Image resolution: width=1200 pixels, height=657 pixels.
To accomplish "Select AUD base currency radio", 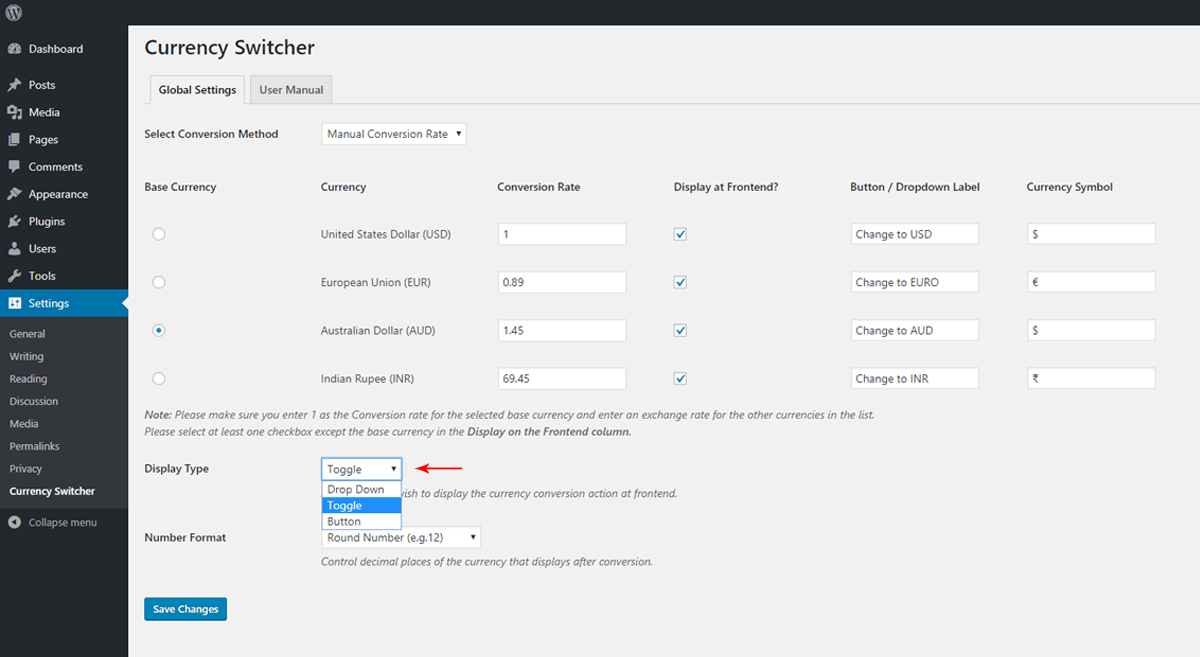I will (159, 330).
